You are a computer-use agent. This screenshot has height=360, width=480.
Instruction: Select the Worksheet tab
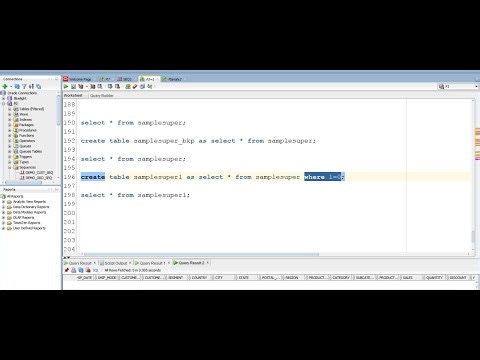pos(73,96)
